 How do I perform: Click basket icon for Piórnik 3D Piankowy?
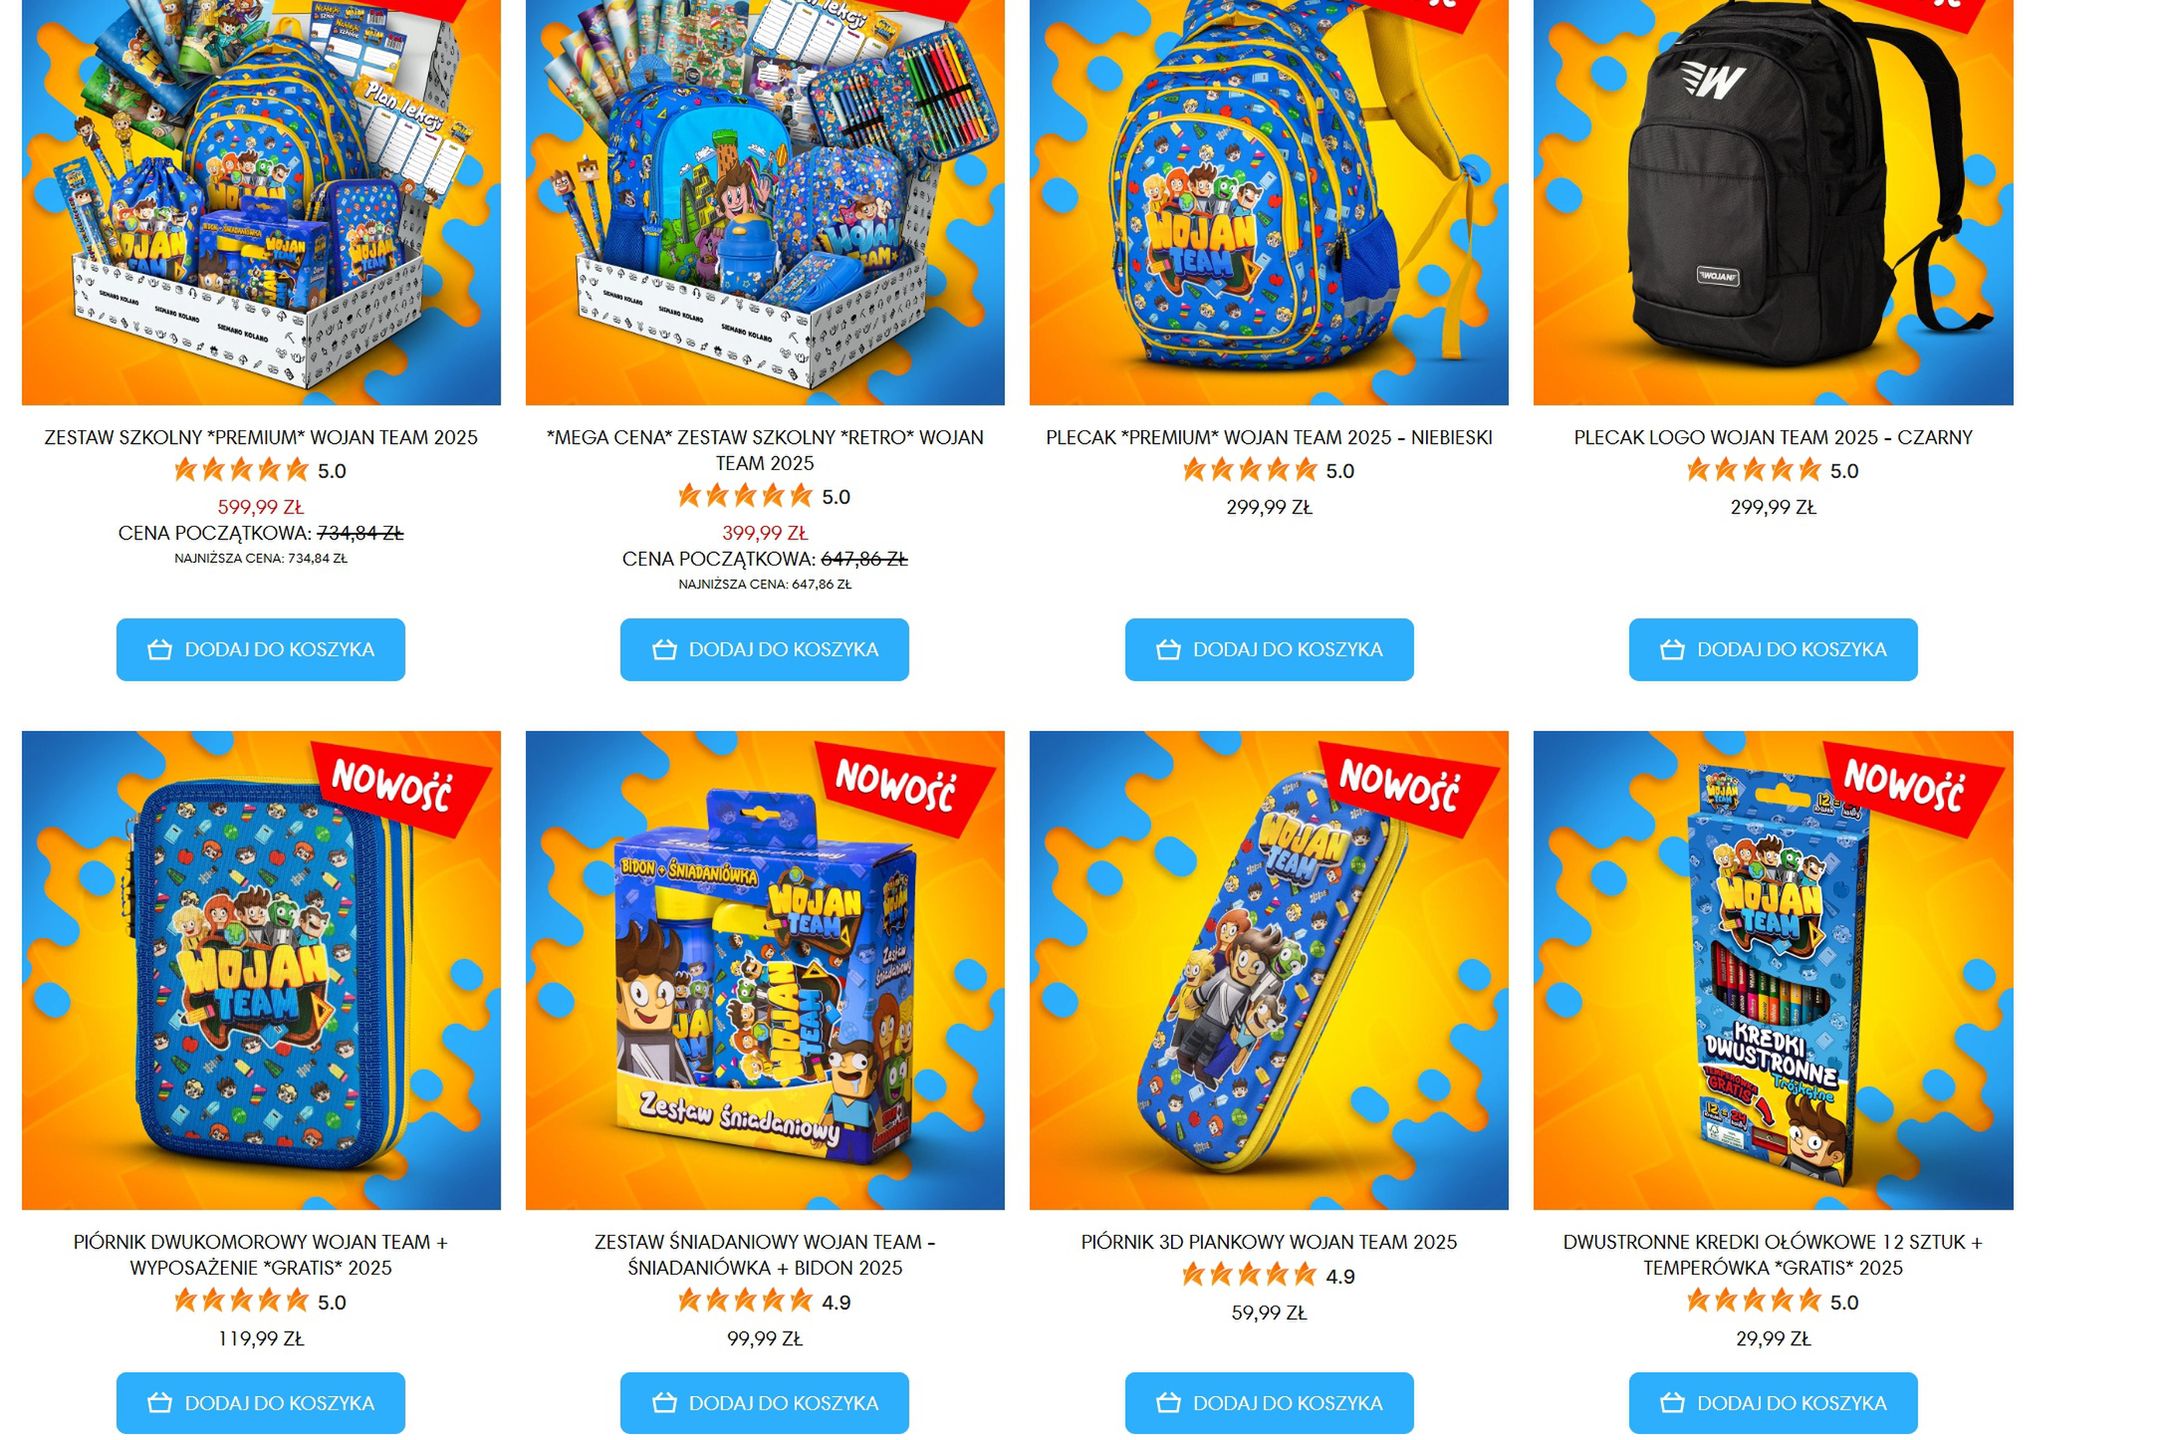[x=1168, y=1403]
